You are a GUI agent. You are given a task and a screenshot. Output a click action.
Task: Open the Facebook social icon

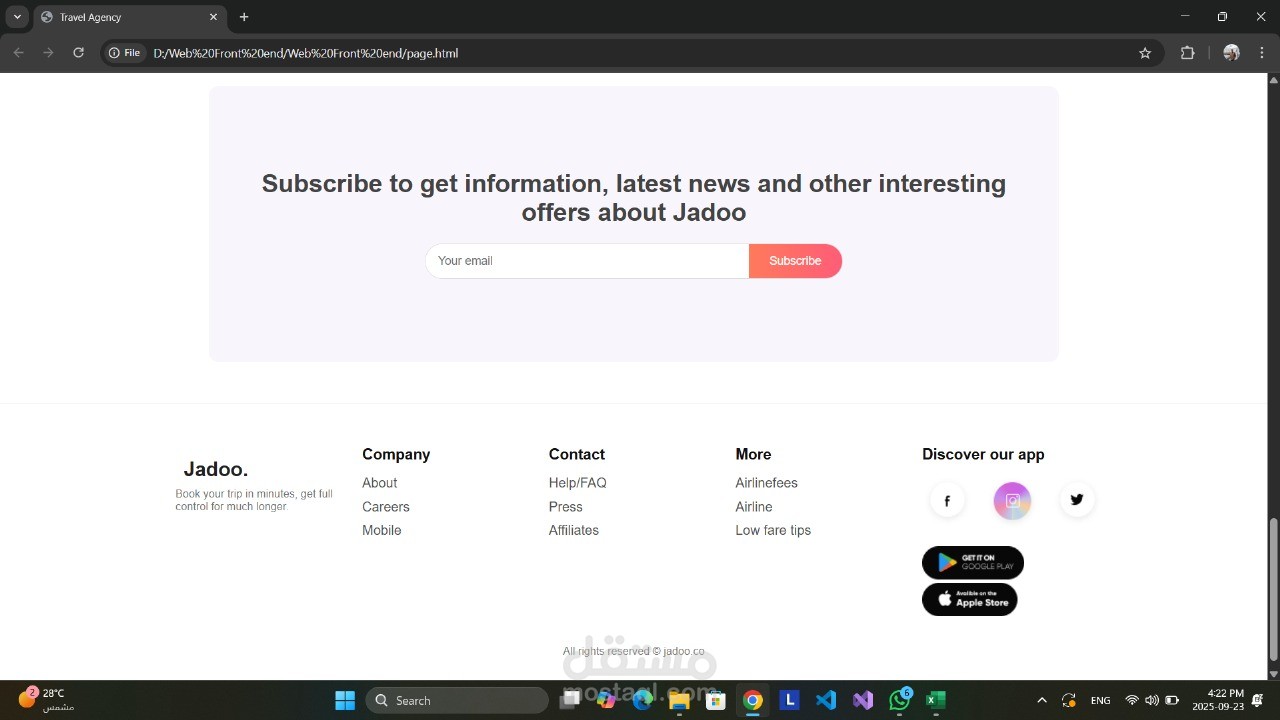[x=947, y=501]
